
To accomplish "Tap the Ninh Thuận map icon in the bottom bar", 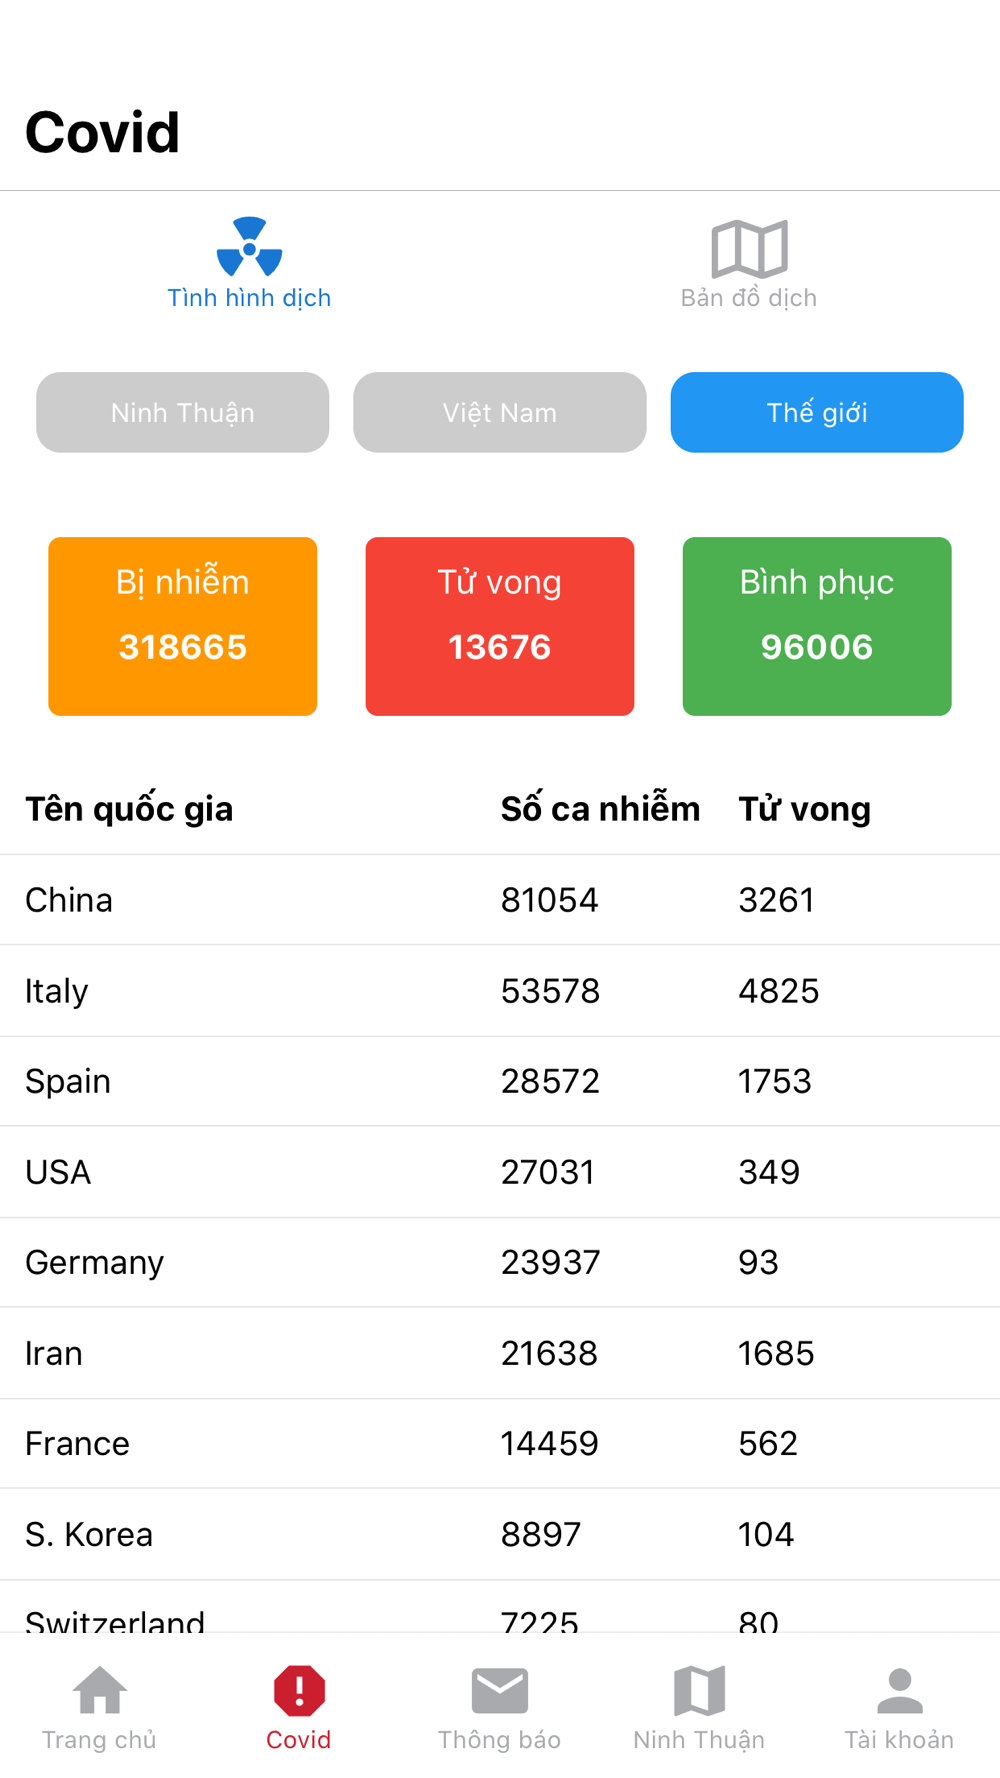I will [699, 1690].
